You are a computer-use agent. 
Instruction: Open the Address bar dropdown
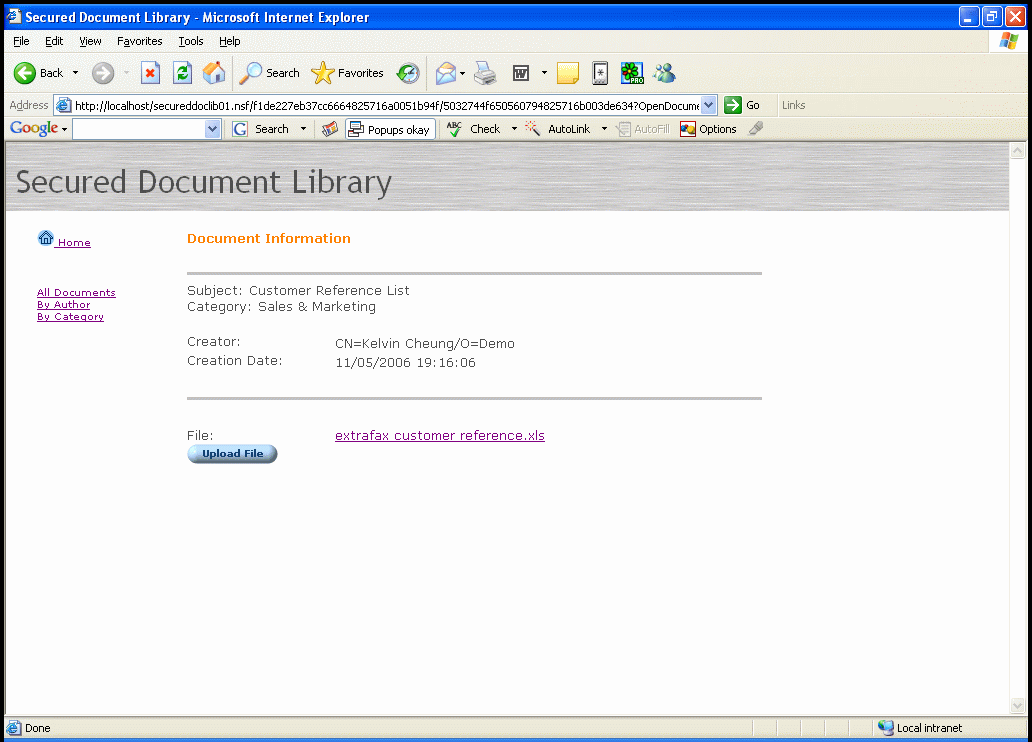pos(709,104)
